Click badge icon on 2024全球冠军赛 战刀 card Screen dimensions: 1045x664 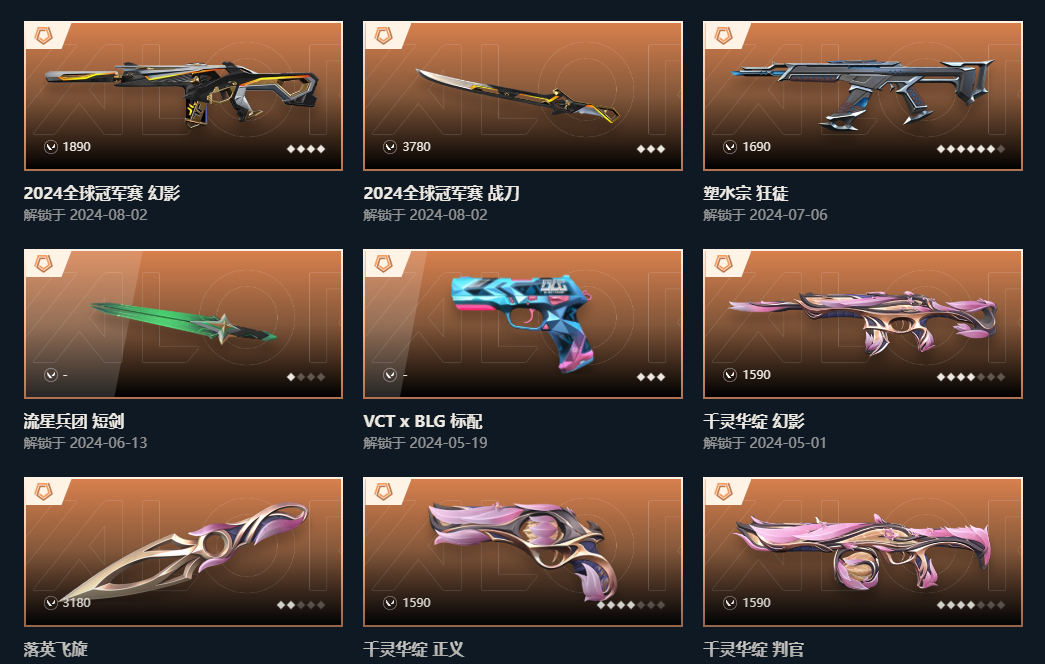[384, 35]
